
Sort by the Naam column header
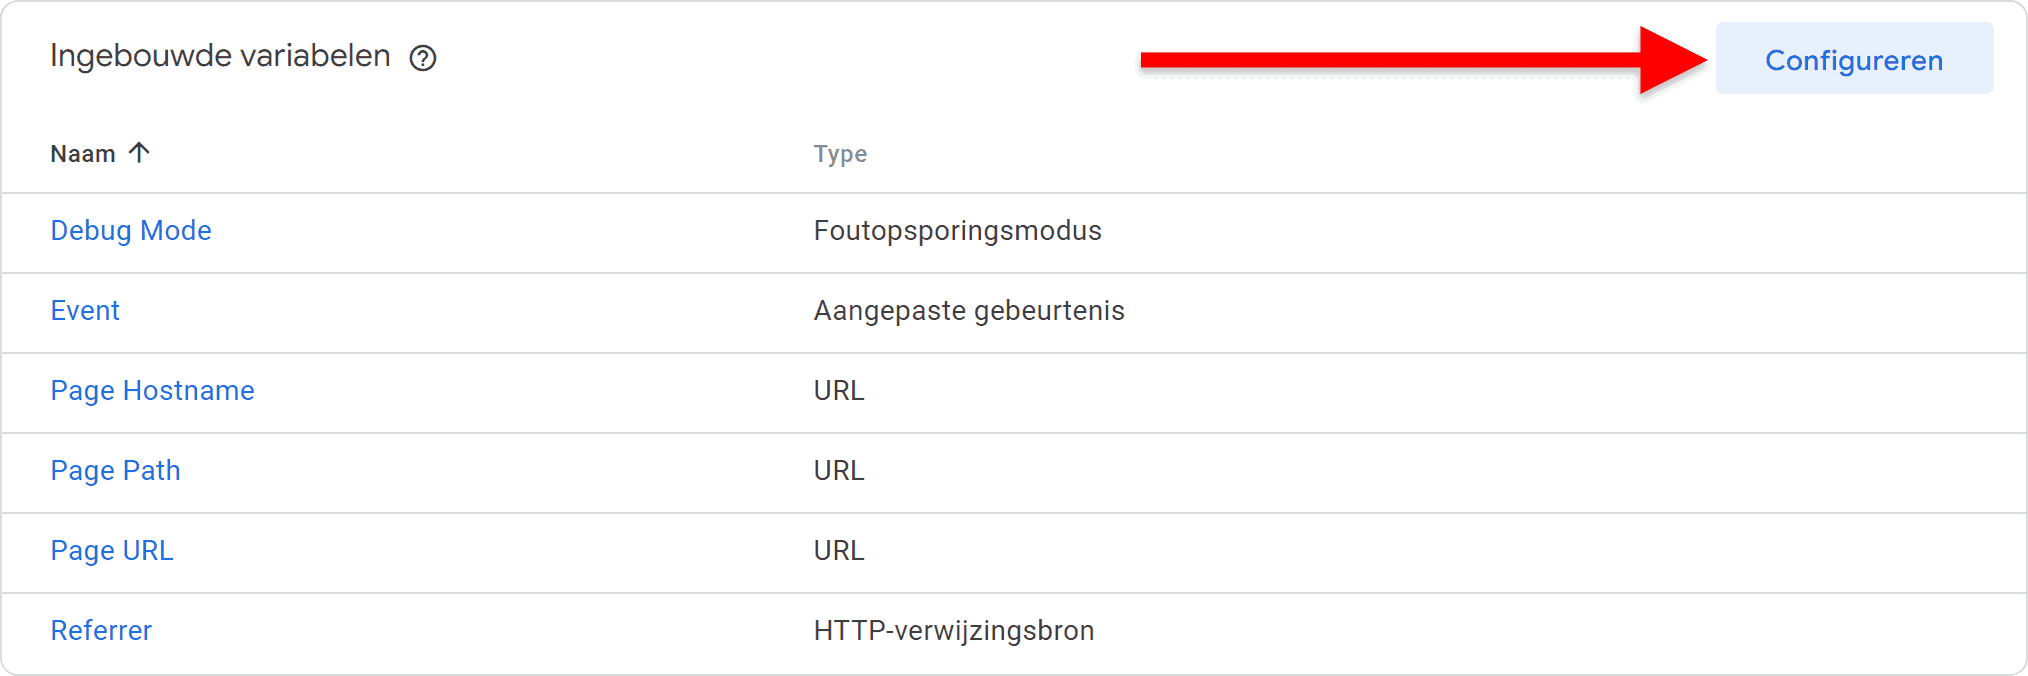coord(83,154)
